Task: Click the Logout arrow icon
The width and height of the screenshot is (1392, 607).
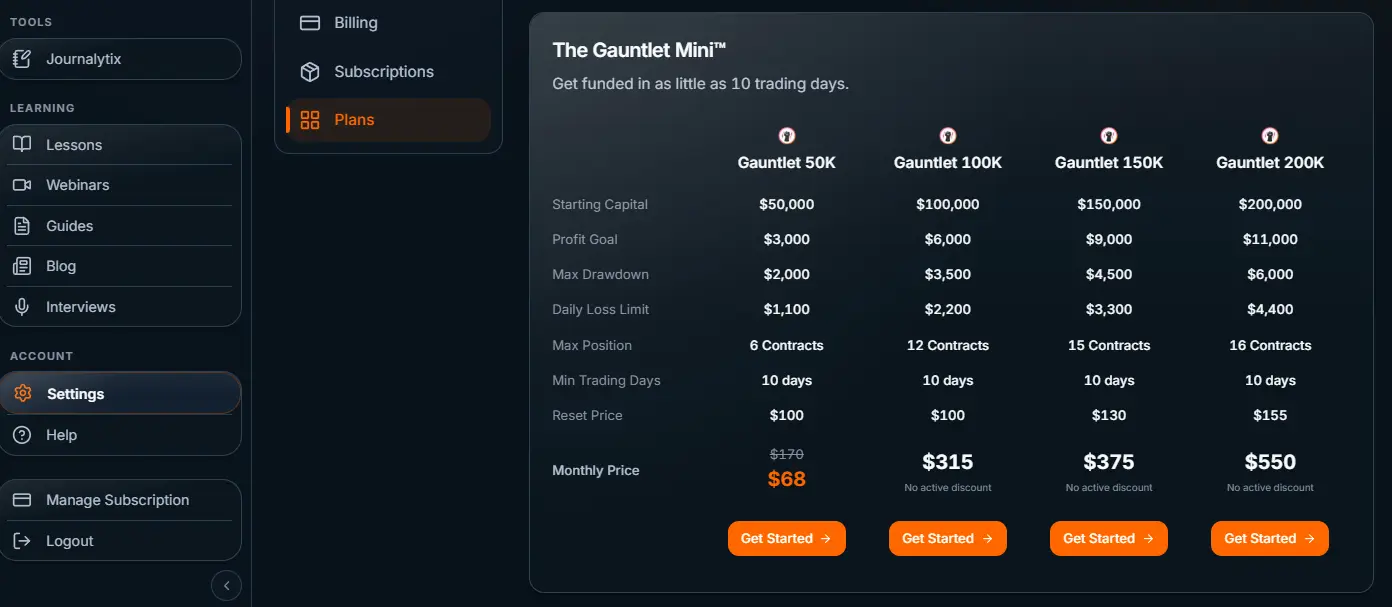Action: pyautogui.click(x=22, y=540)
